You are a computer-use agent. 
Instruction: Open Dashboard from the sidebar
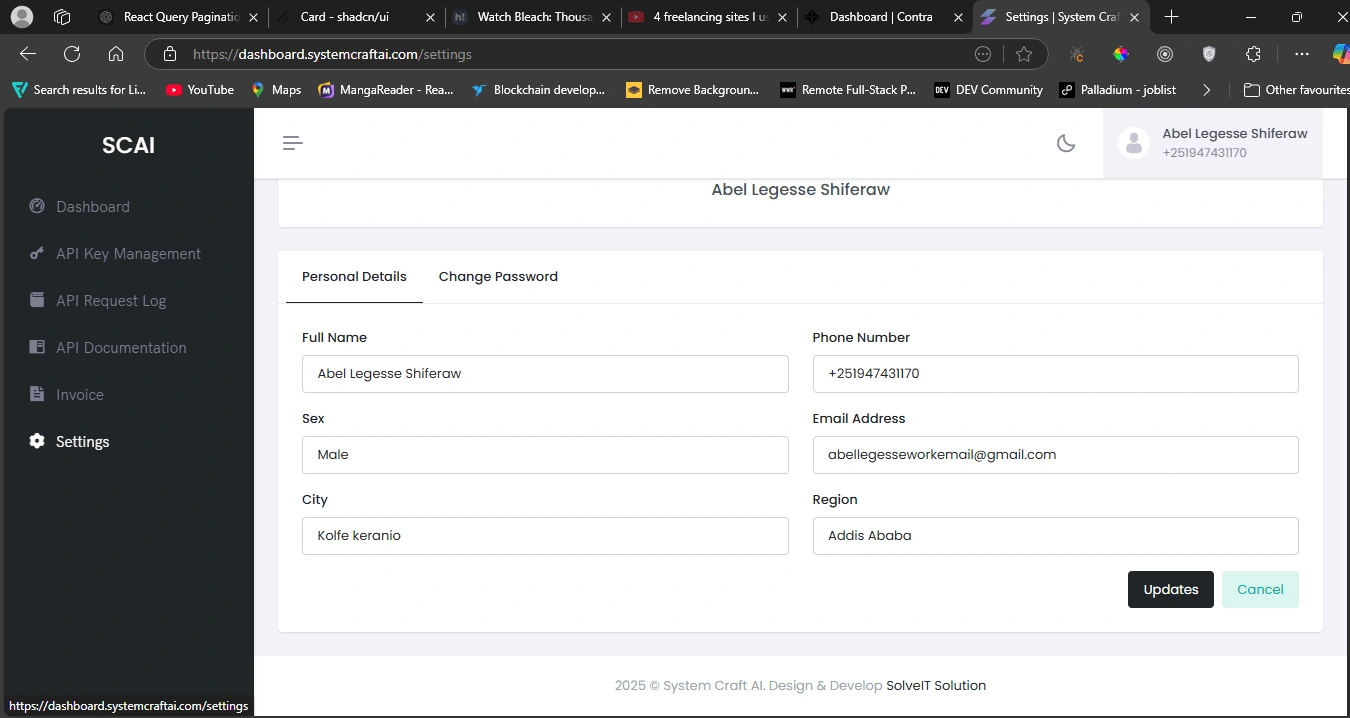click(x=92, y=207)
